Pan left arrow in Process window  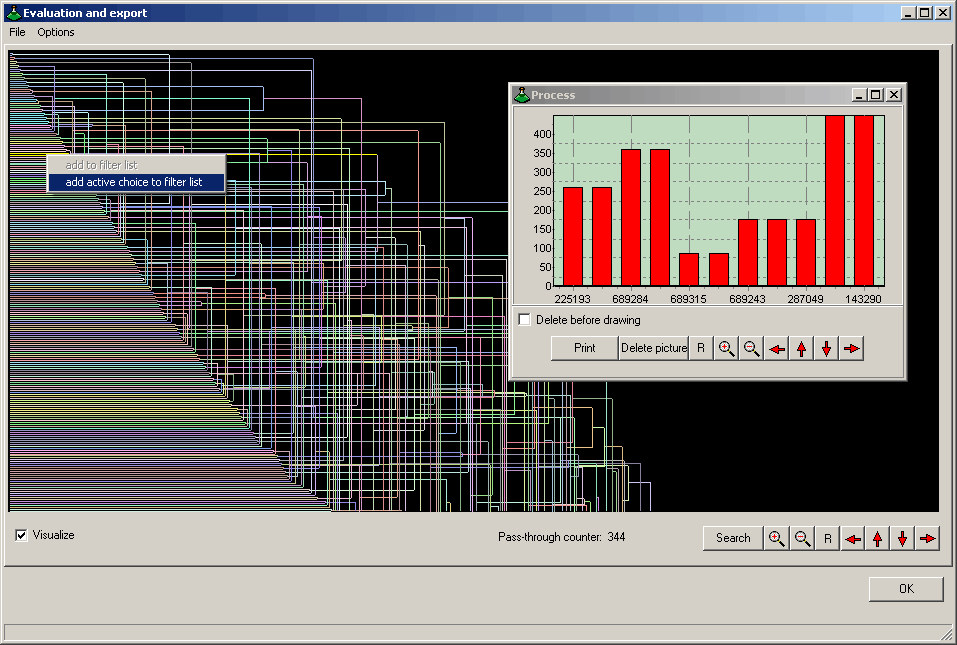[776, 348]
